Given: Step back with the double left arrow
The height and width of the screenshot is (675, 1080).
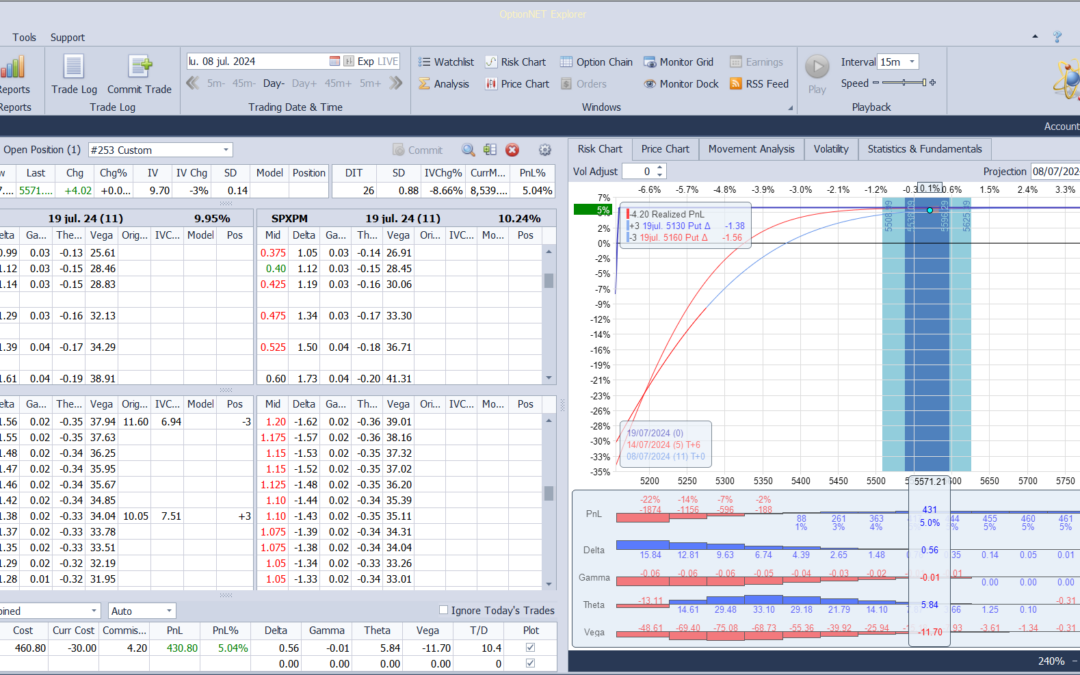Looking at the screenshot, I should tap(193, 83).
